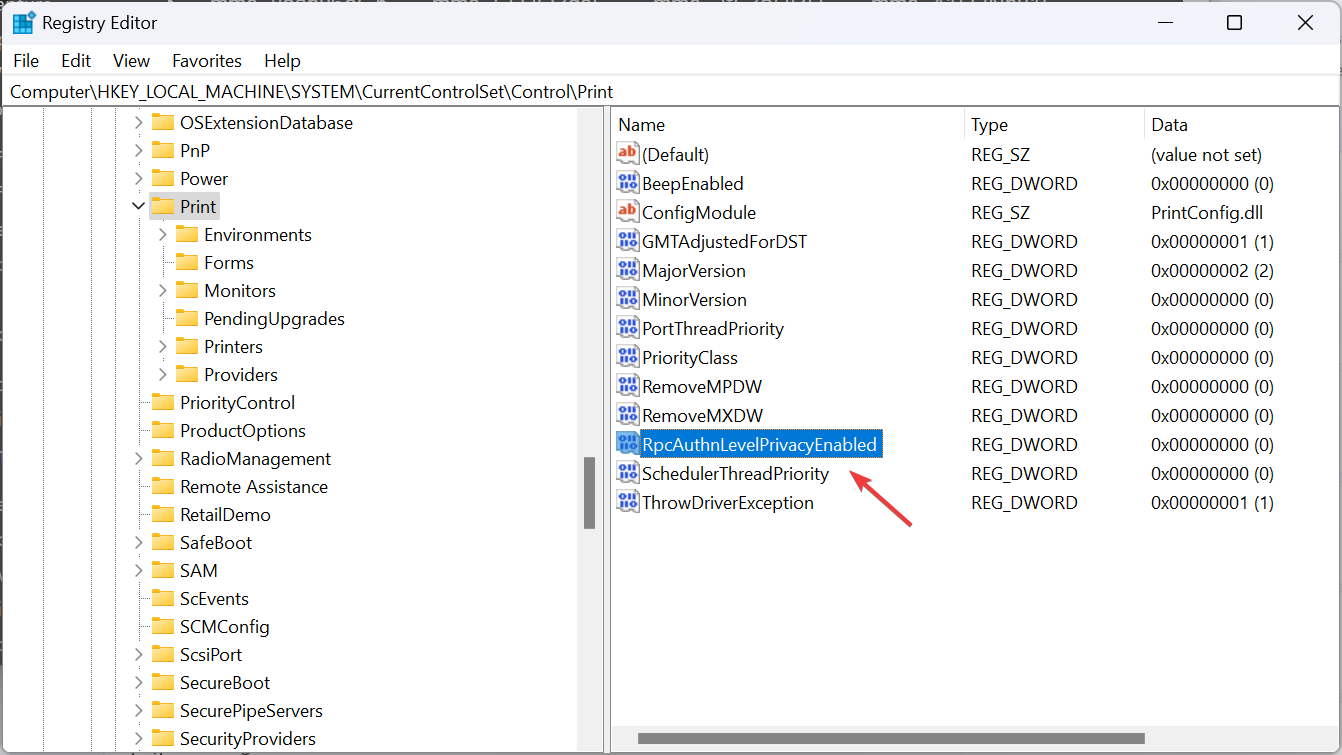
Task: Select the SchedulerThreadPriority value name
Action: pos(735,473)
